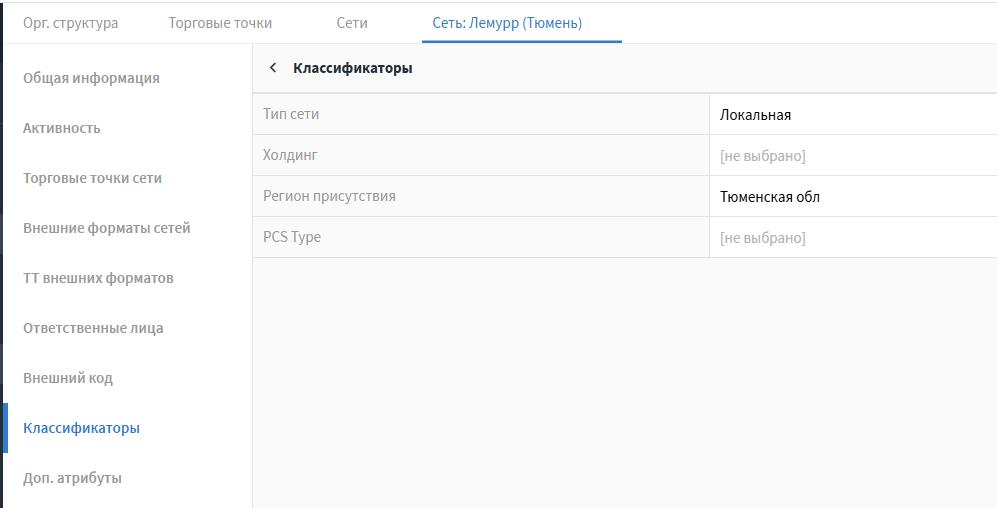Click the active Классификаторы sidebar item
Screen dimensions: 997x508
[81, 428]
